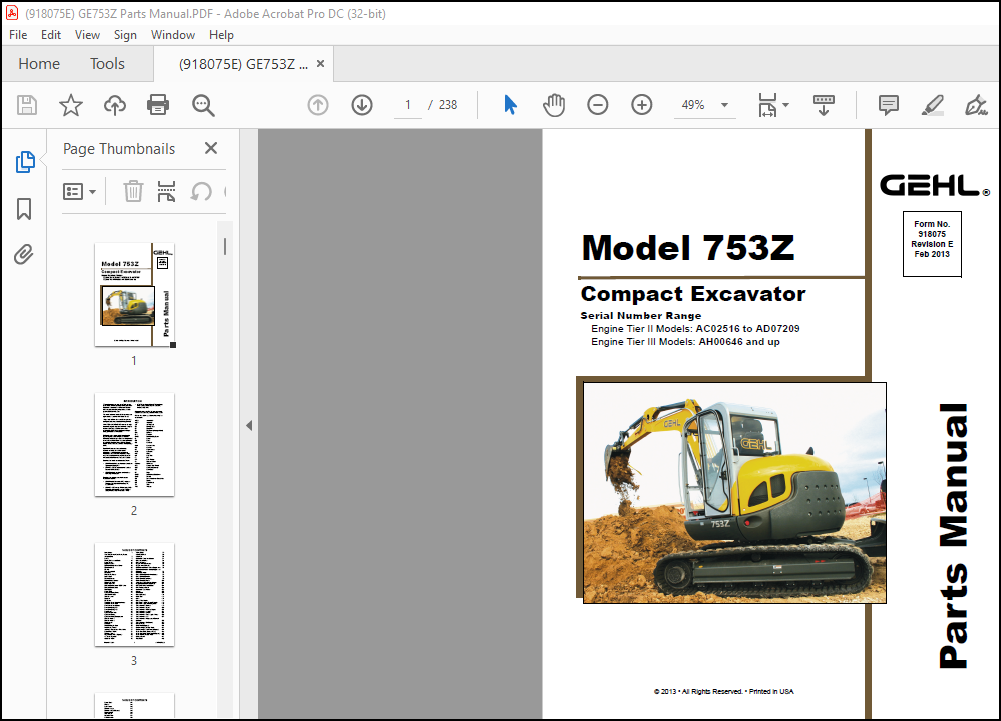This screenshot has width=1001, height=721.
Task: Click the read mode keyboard-arrow icon
Action: pos(824,105)
